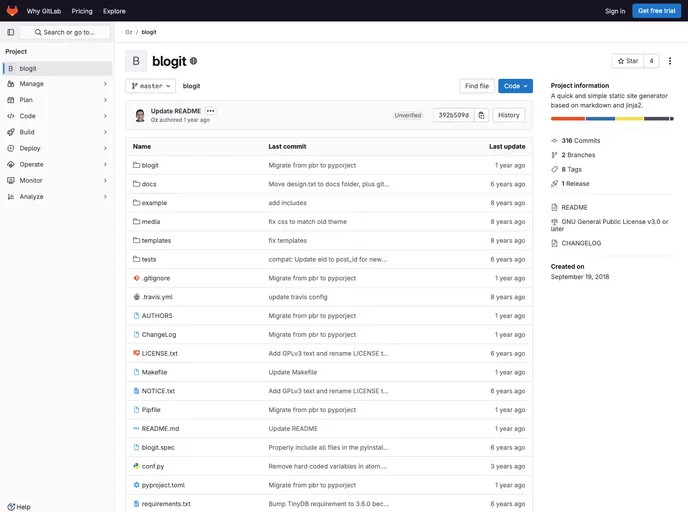Click the Find file button

point(477,86)
